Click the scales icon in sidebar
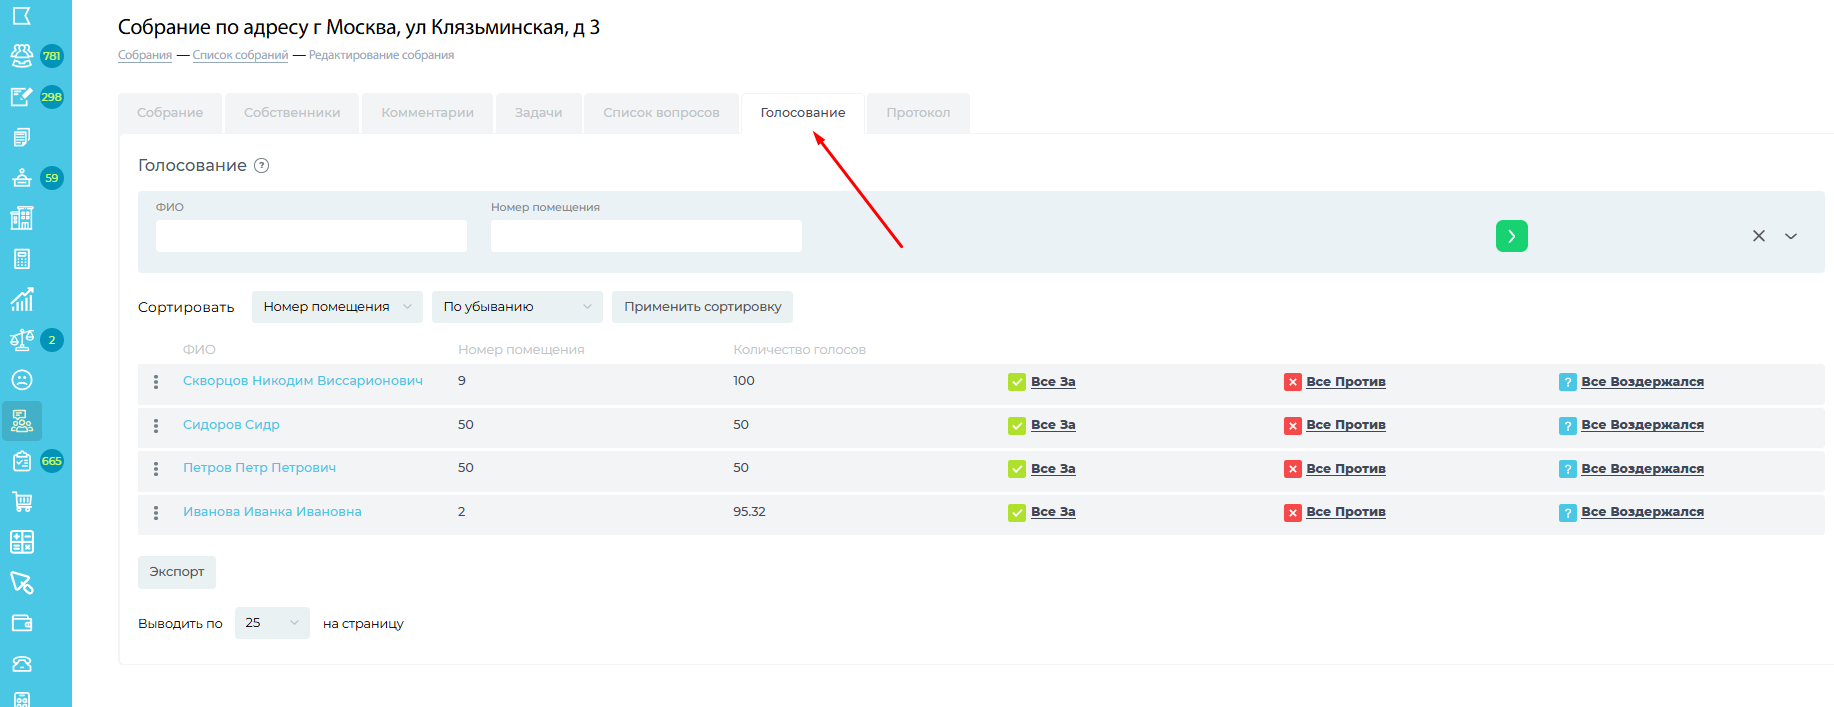The image size is (1834, 707). [x=22, y=340]
